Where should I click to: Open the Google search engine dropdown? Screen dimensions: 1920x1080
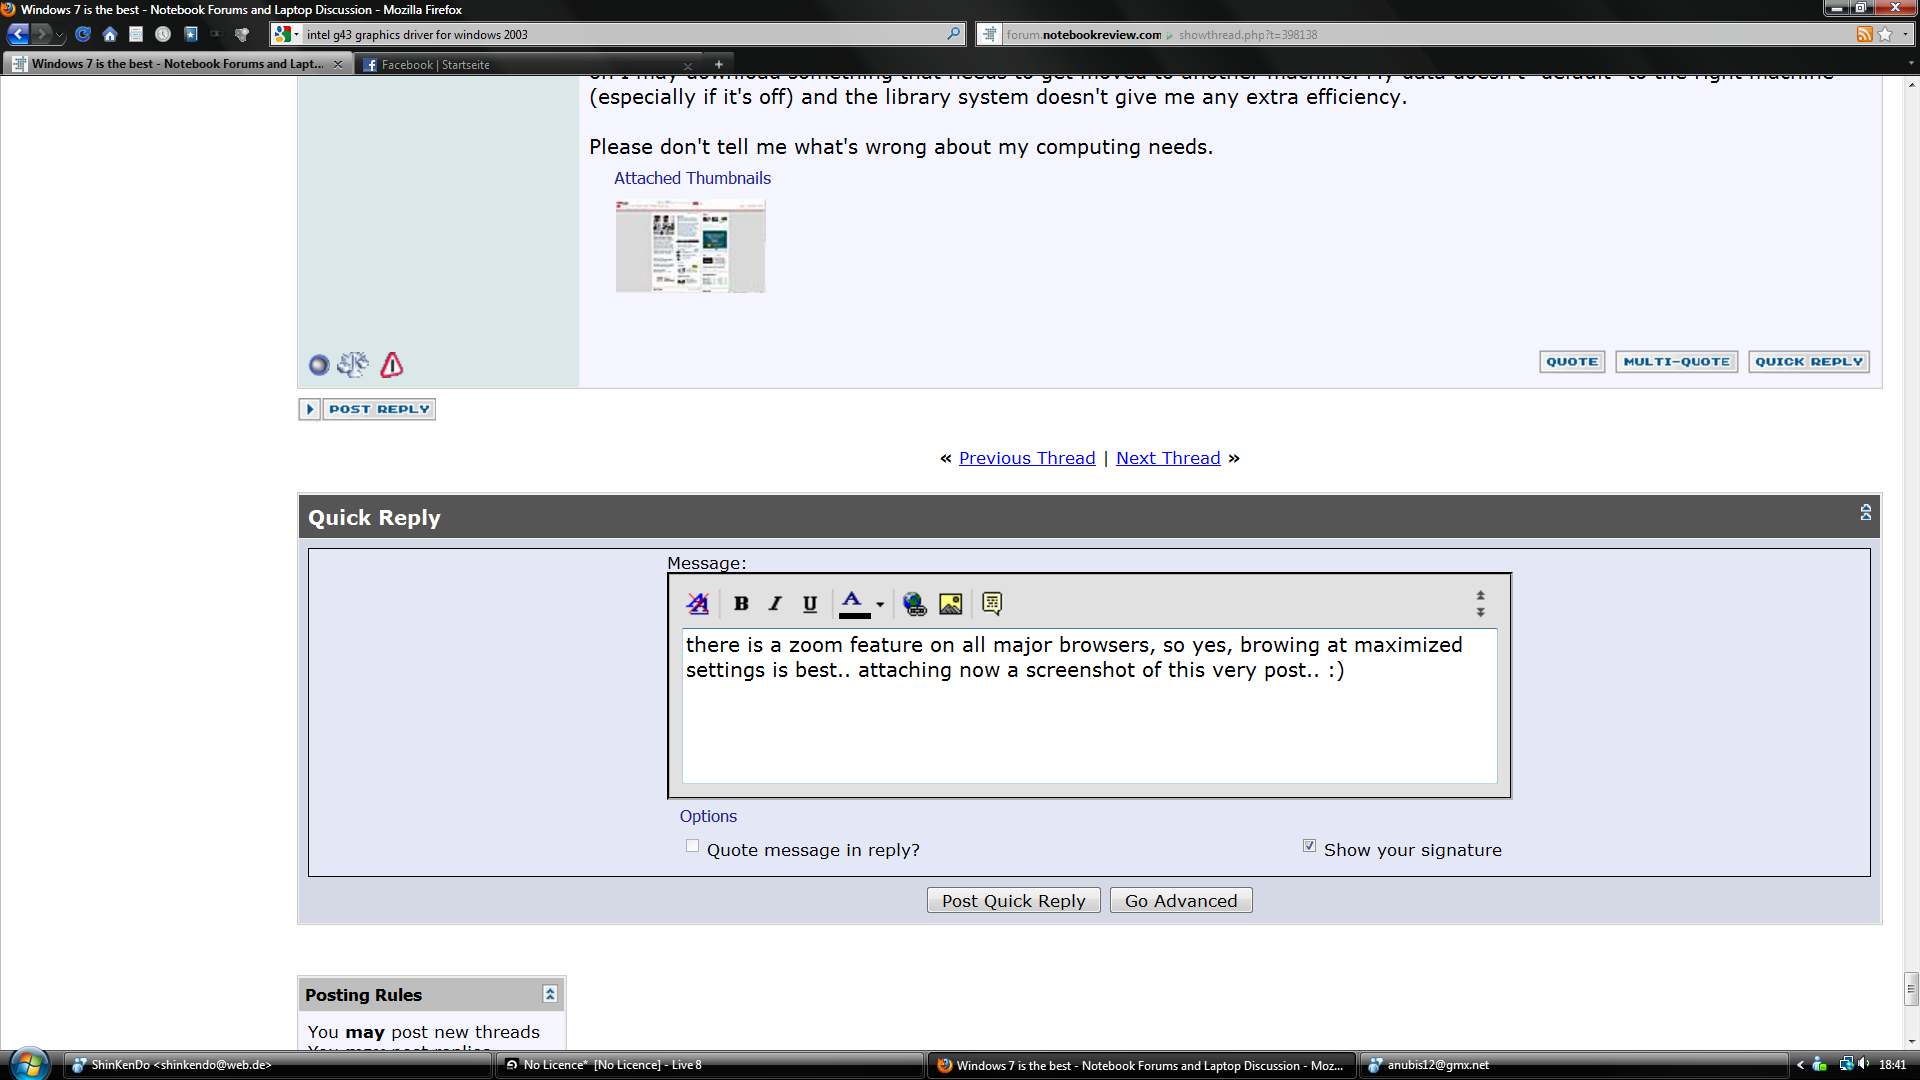coord(286,34)
